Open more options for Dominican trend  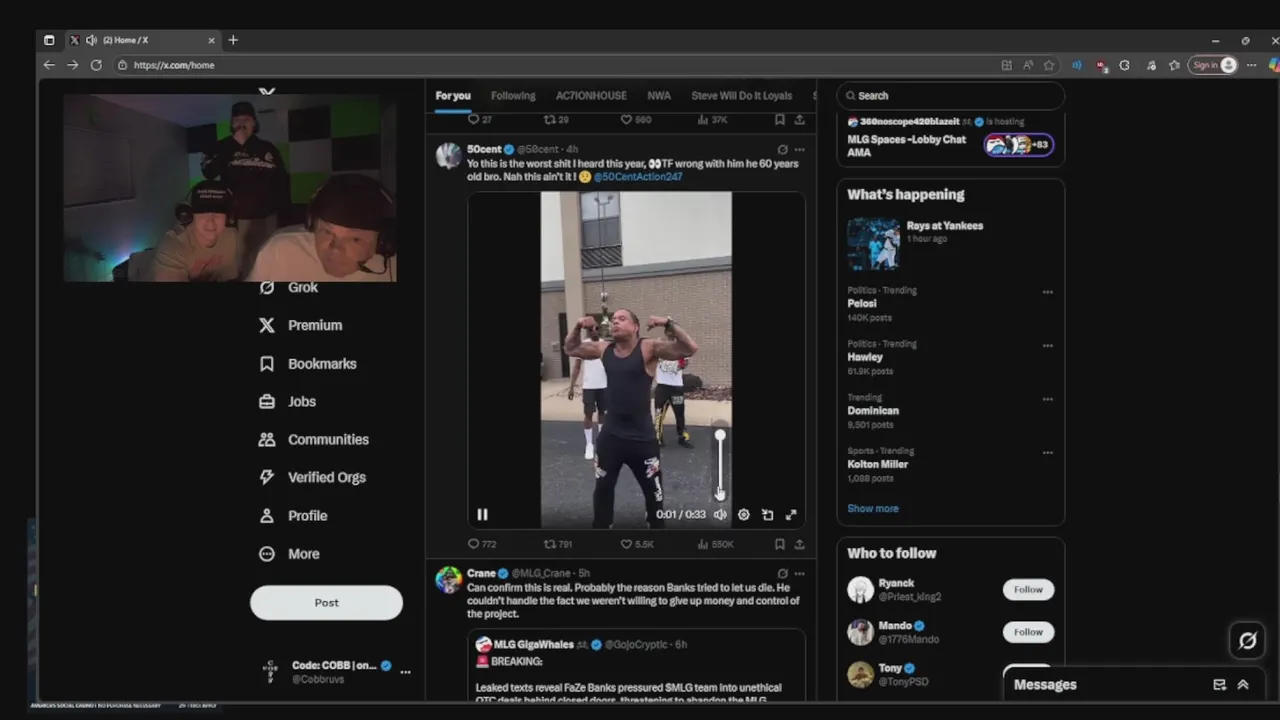1047,399
